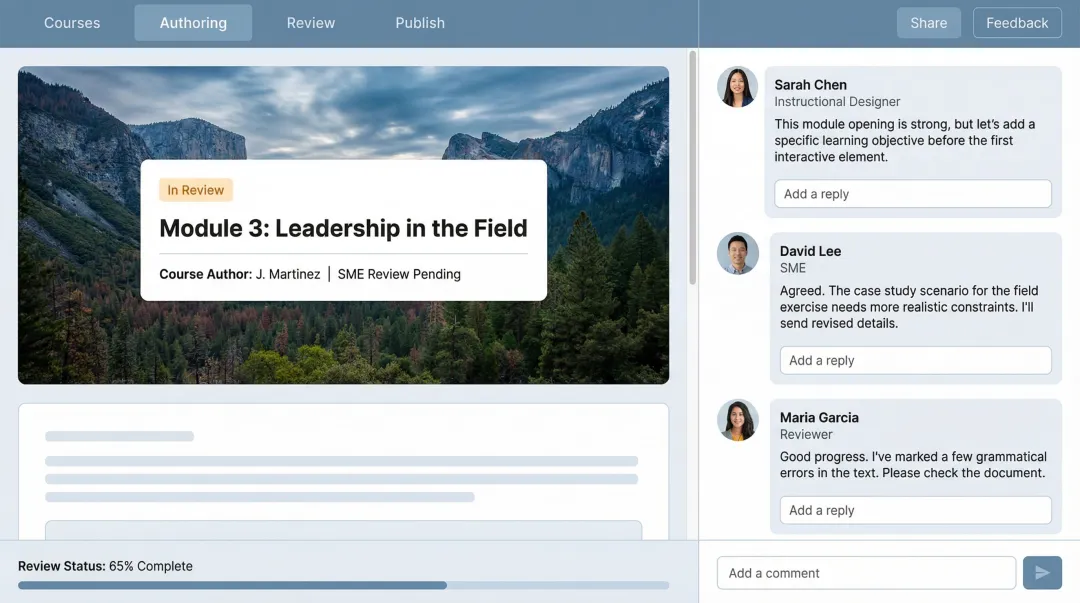Reply to Sarah Chen's comment
The height and width of the screenshot is (603, 1080).
pyautogui.click(x=912, y=193)
